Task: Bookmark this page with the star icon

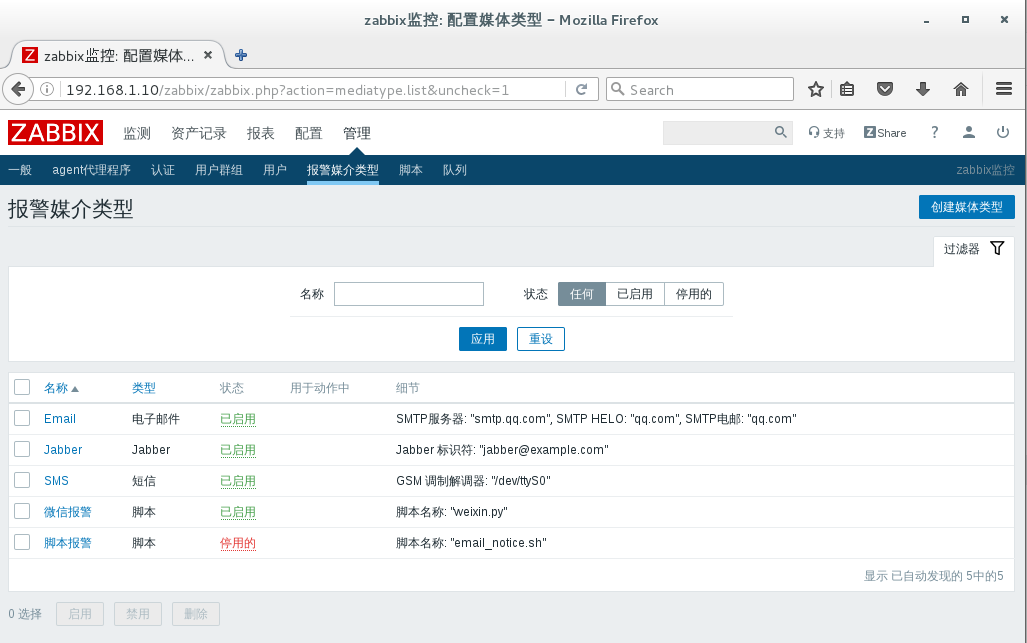Action: pos(815,89)
